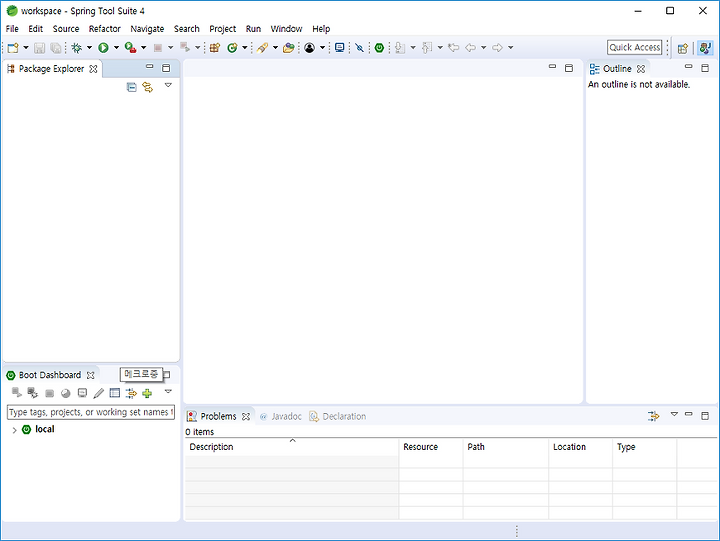The image size is (720, 541).
Task: Close the Package Explorer view
Action: 93,69
